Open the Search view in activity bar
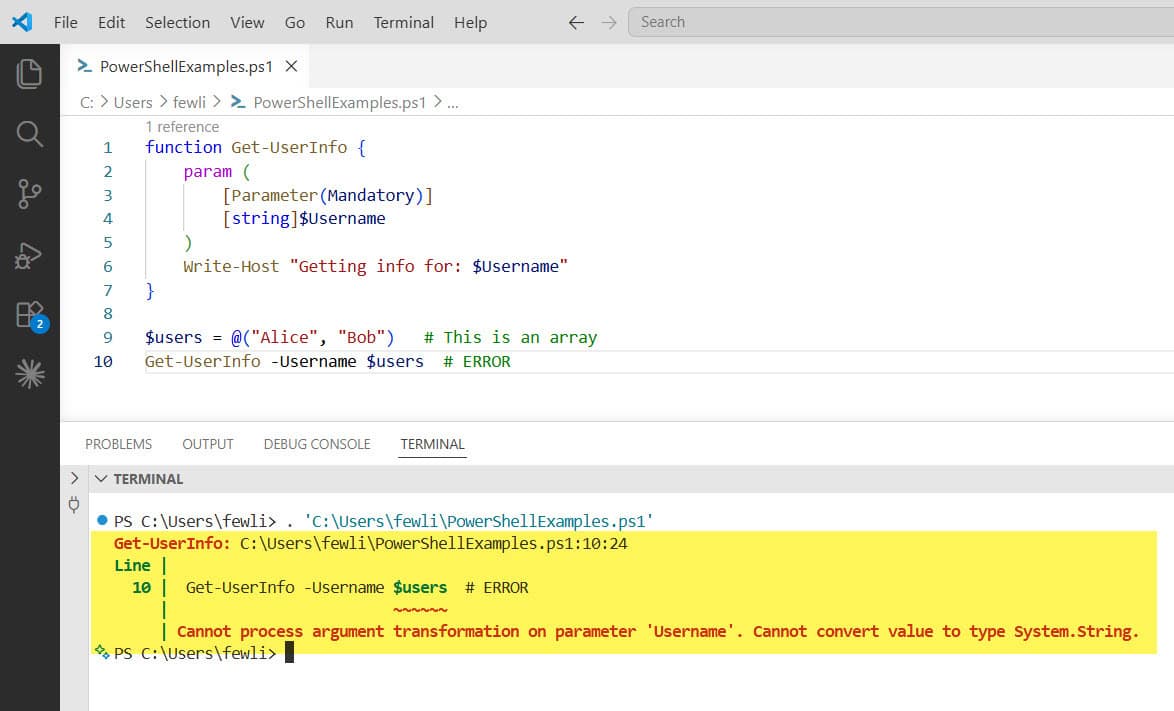This screenshot has height=711, width=1174. point(29,134)
